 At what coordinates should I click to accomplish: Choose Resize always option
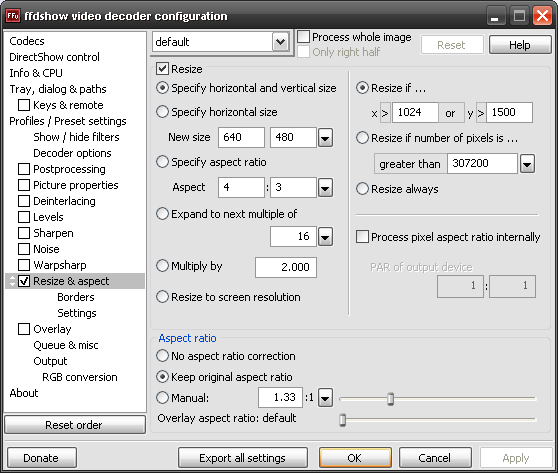362,189
